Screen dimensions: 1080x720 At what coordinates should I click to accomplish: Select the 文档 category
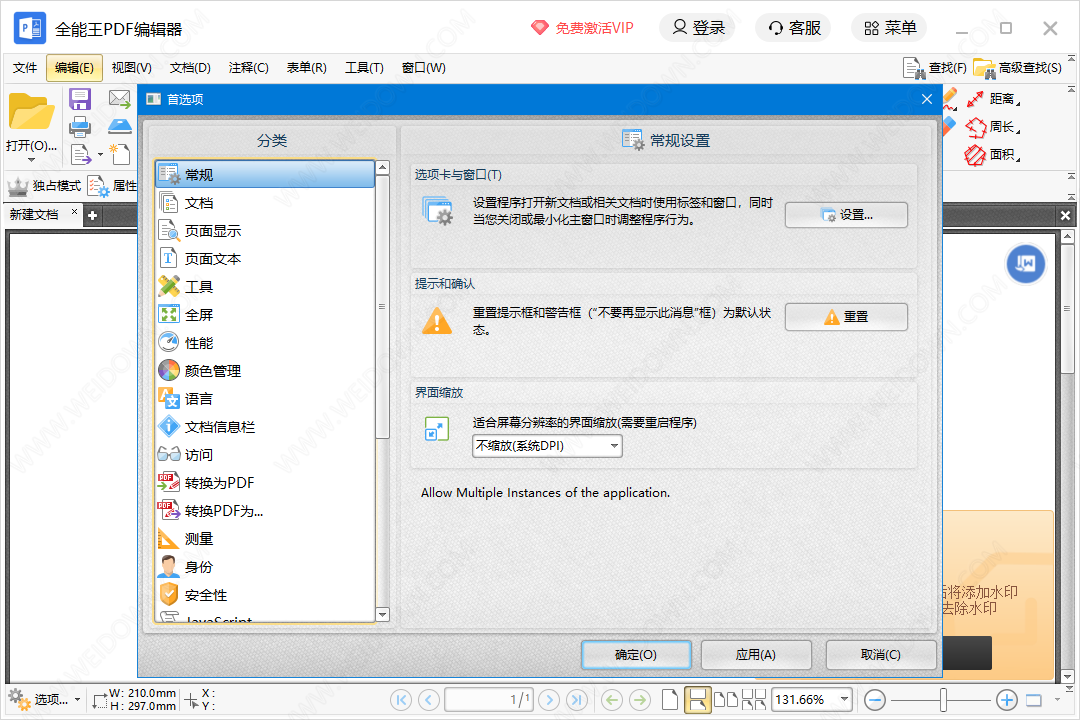pyautogui.click(x=265, y=203)
